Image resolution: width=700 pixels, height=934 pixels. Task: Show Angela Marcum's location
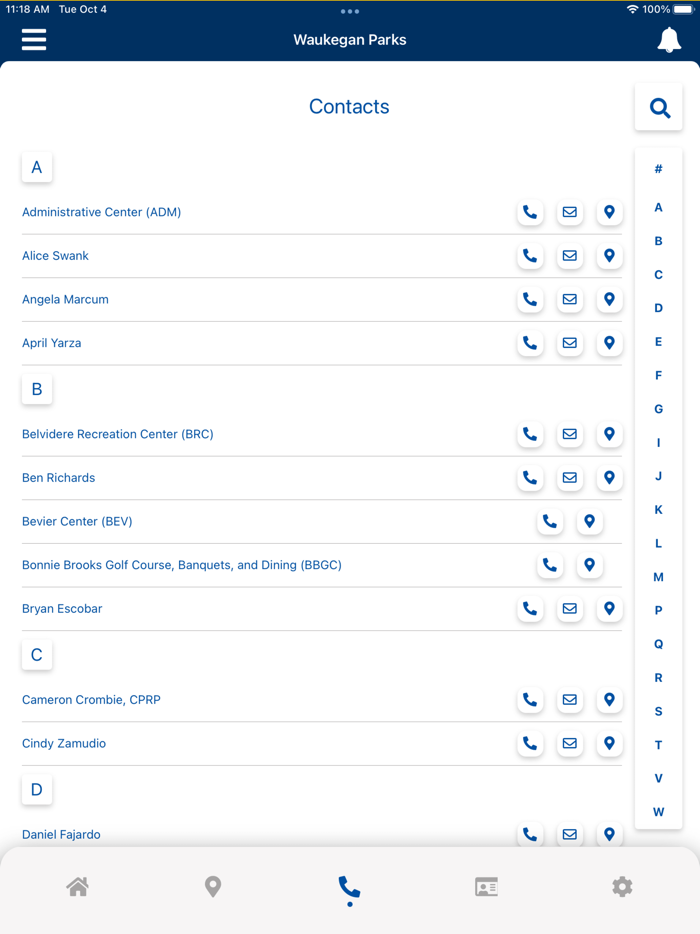[609, 299]
